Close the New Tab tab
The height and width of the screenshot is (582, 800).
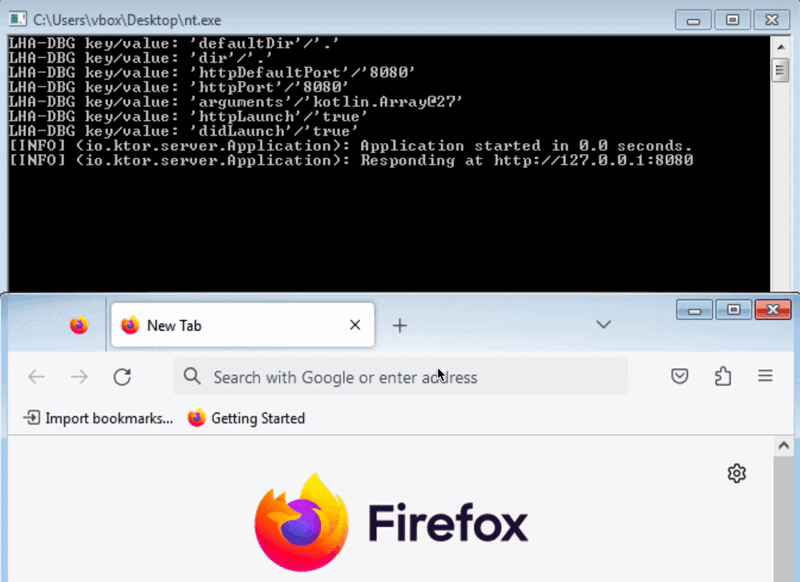(x=355, y=325)
